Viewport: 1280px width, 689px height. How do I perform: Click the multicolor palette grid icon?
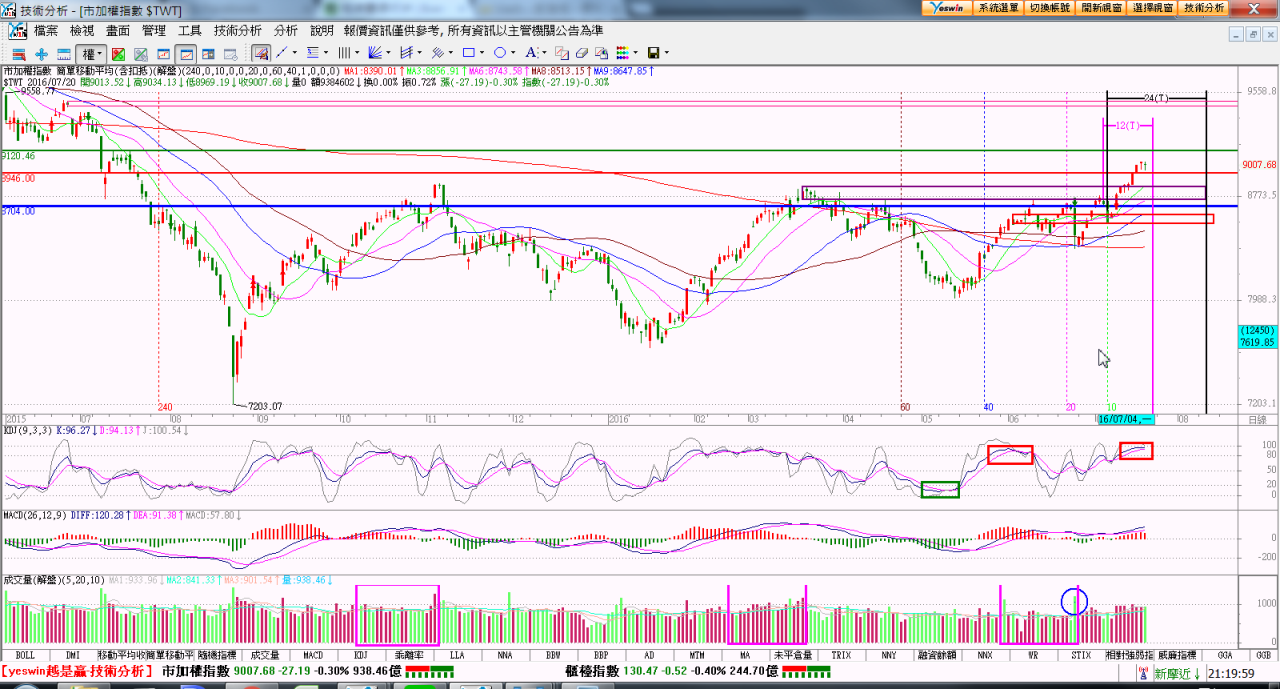(x=621, y=53)
